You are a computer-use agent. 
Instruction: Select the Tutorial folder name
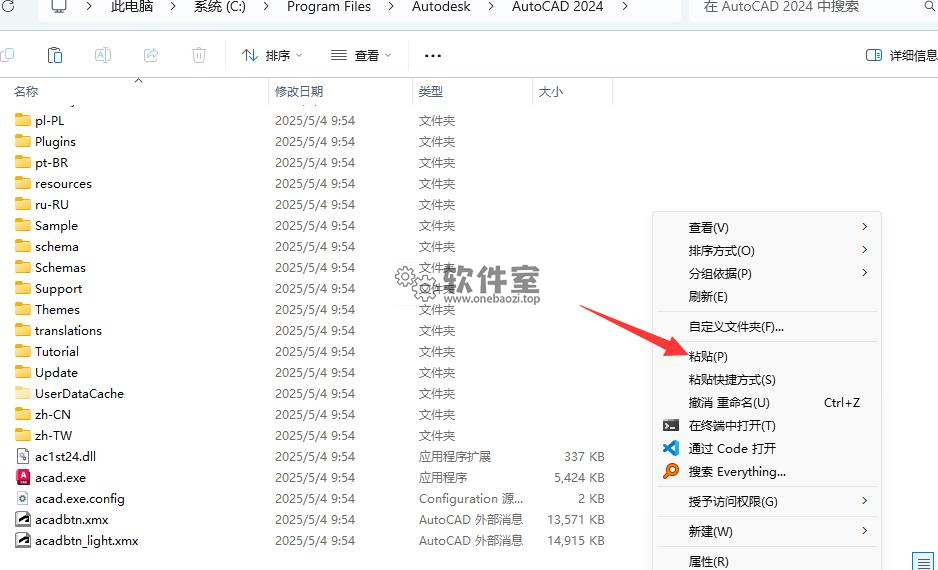(57, 352)
